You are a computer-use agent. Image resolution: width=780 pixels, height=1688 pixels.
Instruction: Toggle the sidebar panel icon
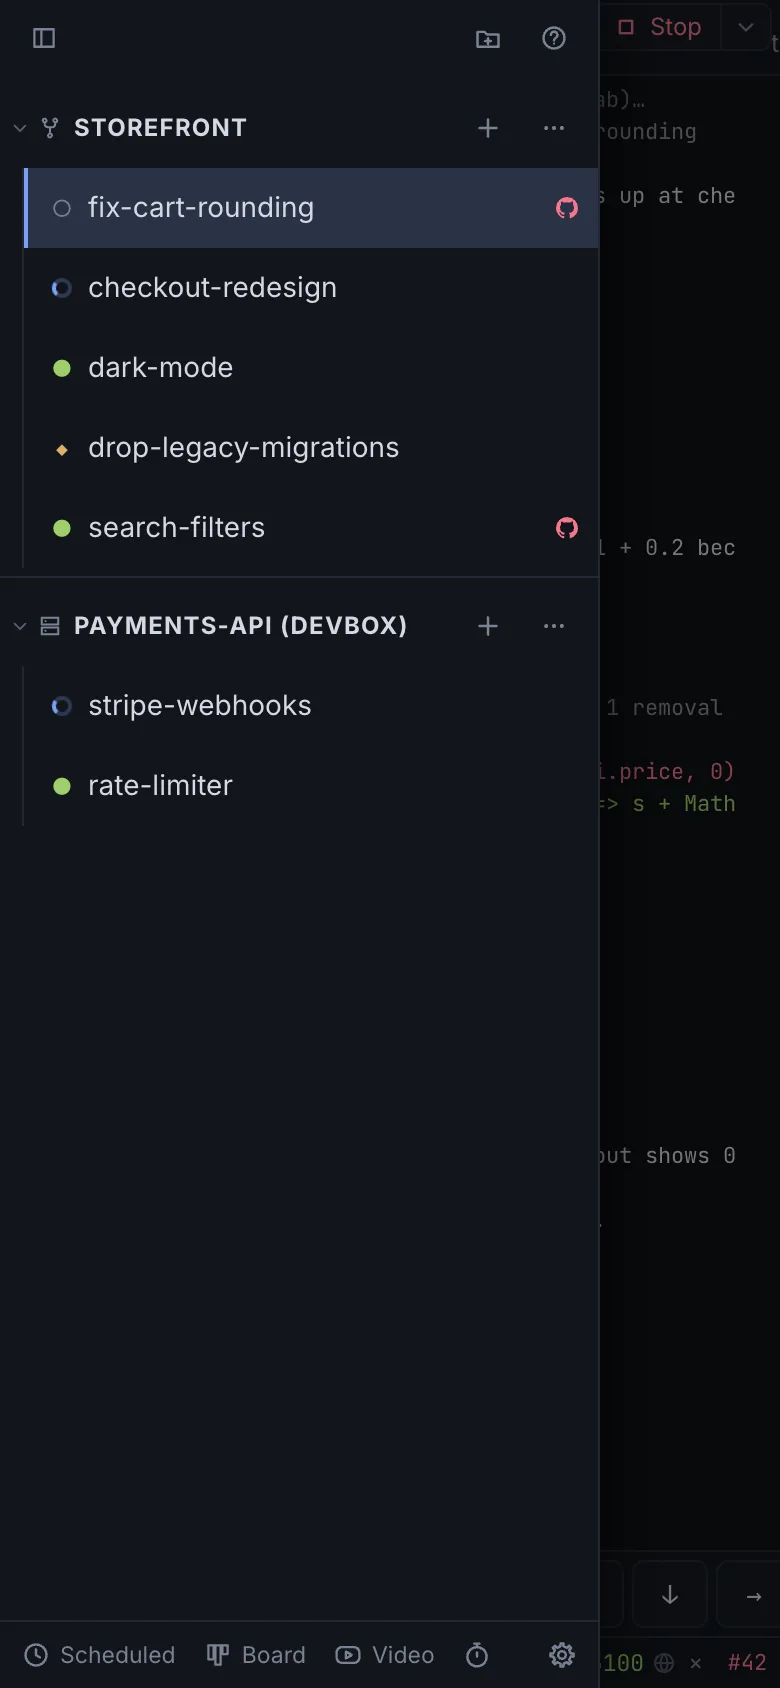tap(44, 38)
